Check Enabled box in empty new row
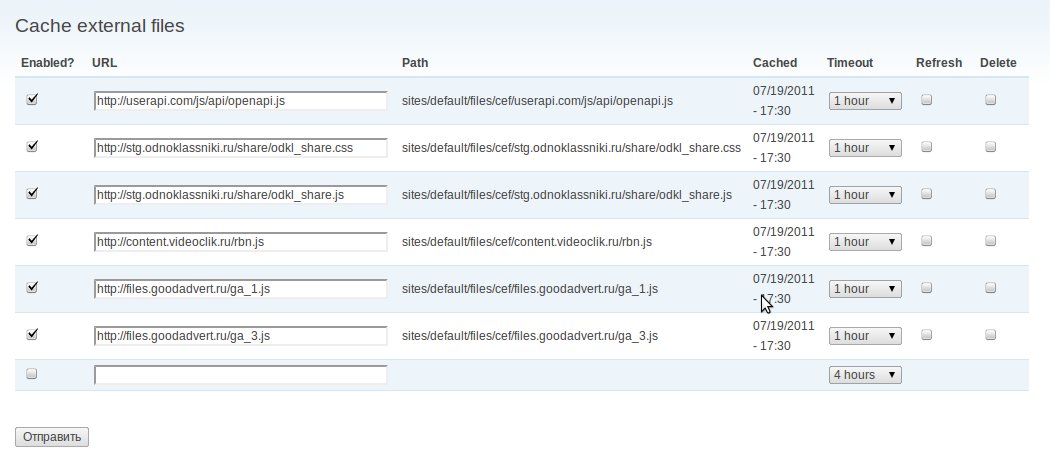 (31, 375)
